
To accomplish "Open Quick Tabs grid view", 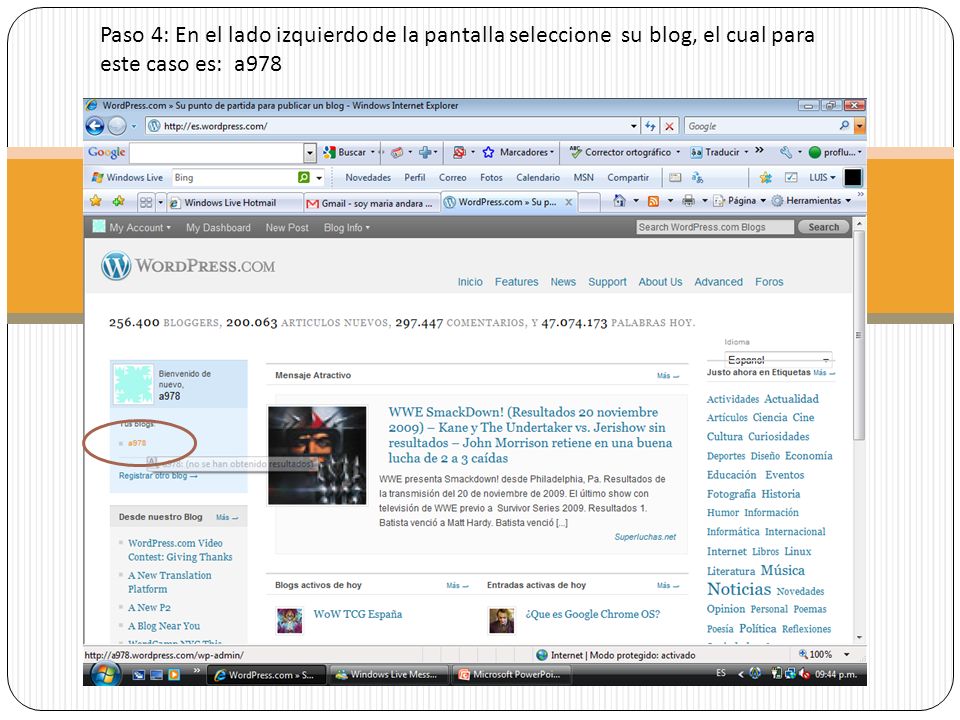I will pyautogui.click(x=146, y=202).
